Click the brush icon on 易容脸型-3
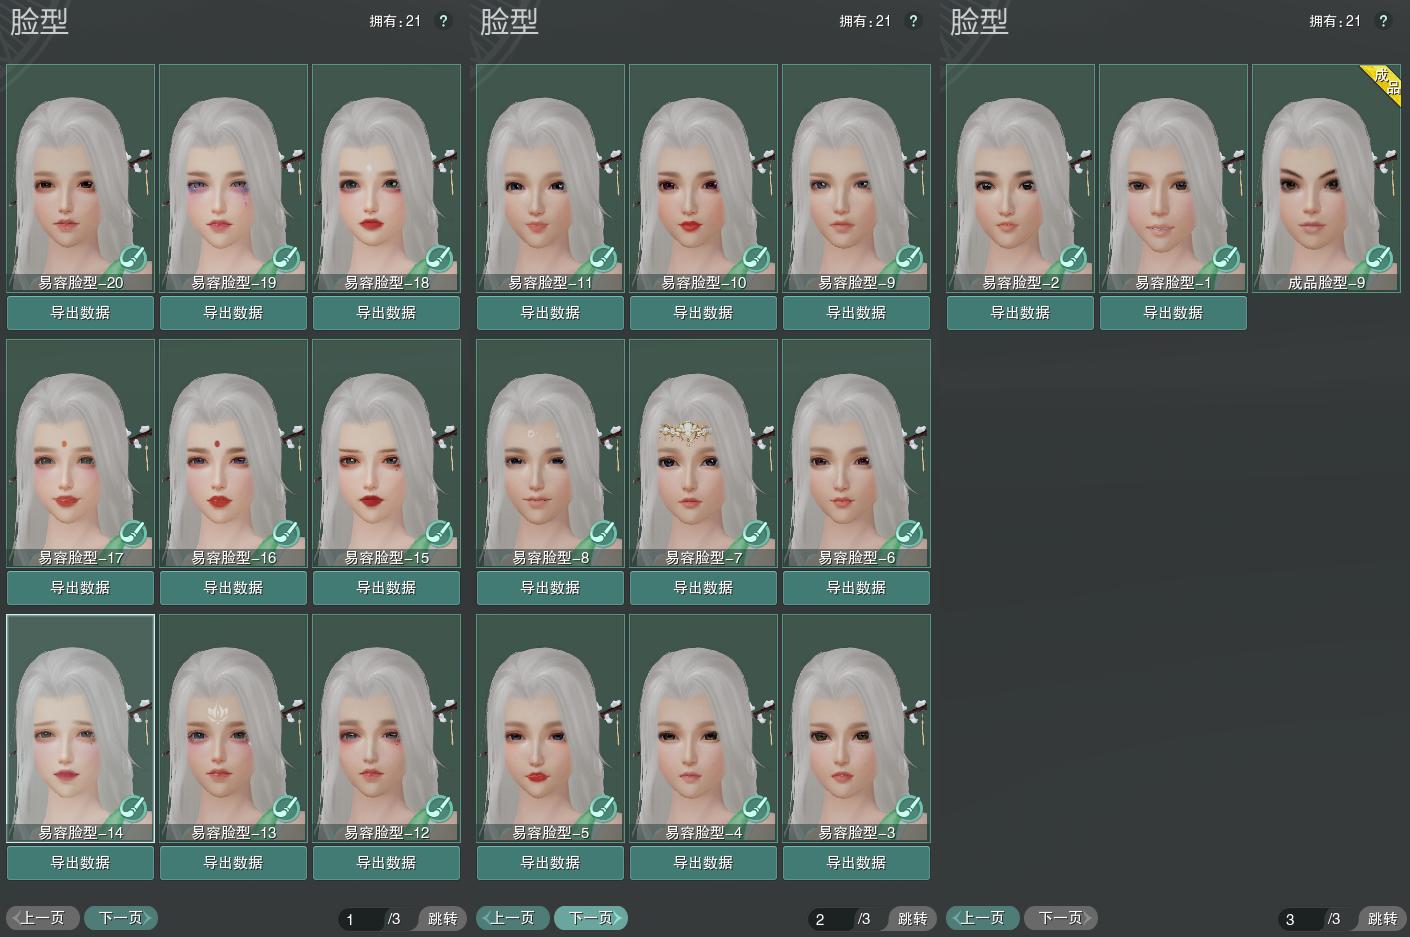This screenshot has width=1410, height=937. click(909, 809)
